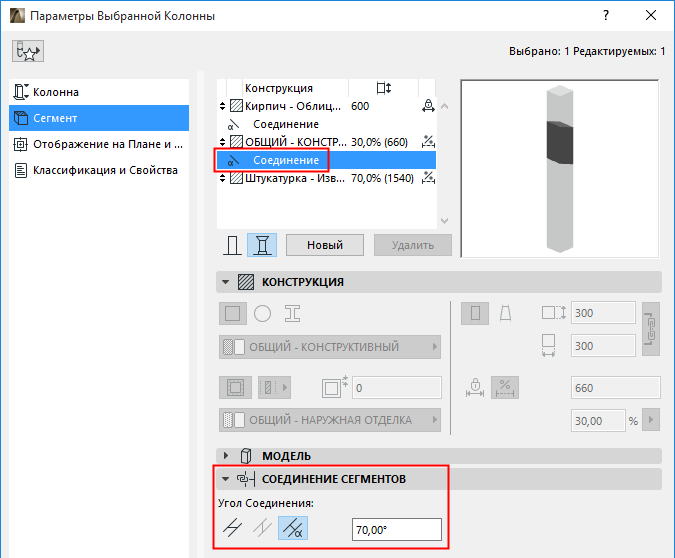Click proportional height icon in Штукатурка row
The height and width of the screenshot is (558, 675).
point(428,177)
